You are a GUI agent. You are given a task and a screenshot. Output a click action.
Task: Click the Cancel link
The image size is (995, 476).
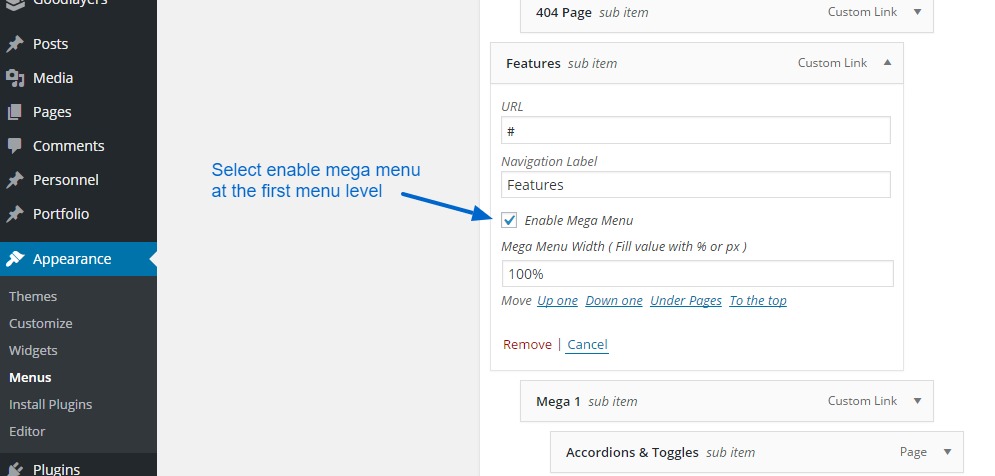coord(587,344)
